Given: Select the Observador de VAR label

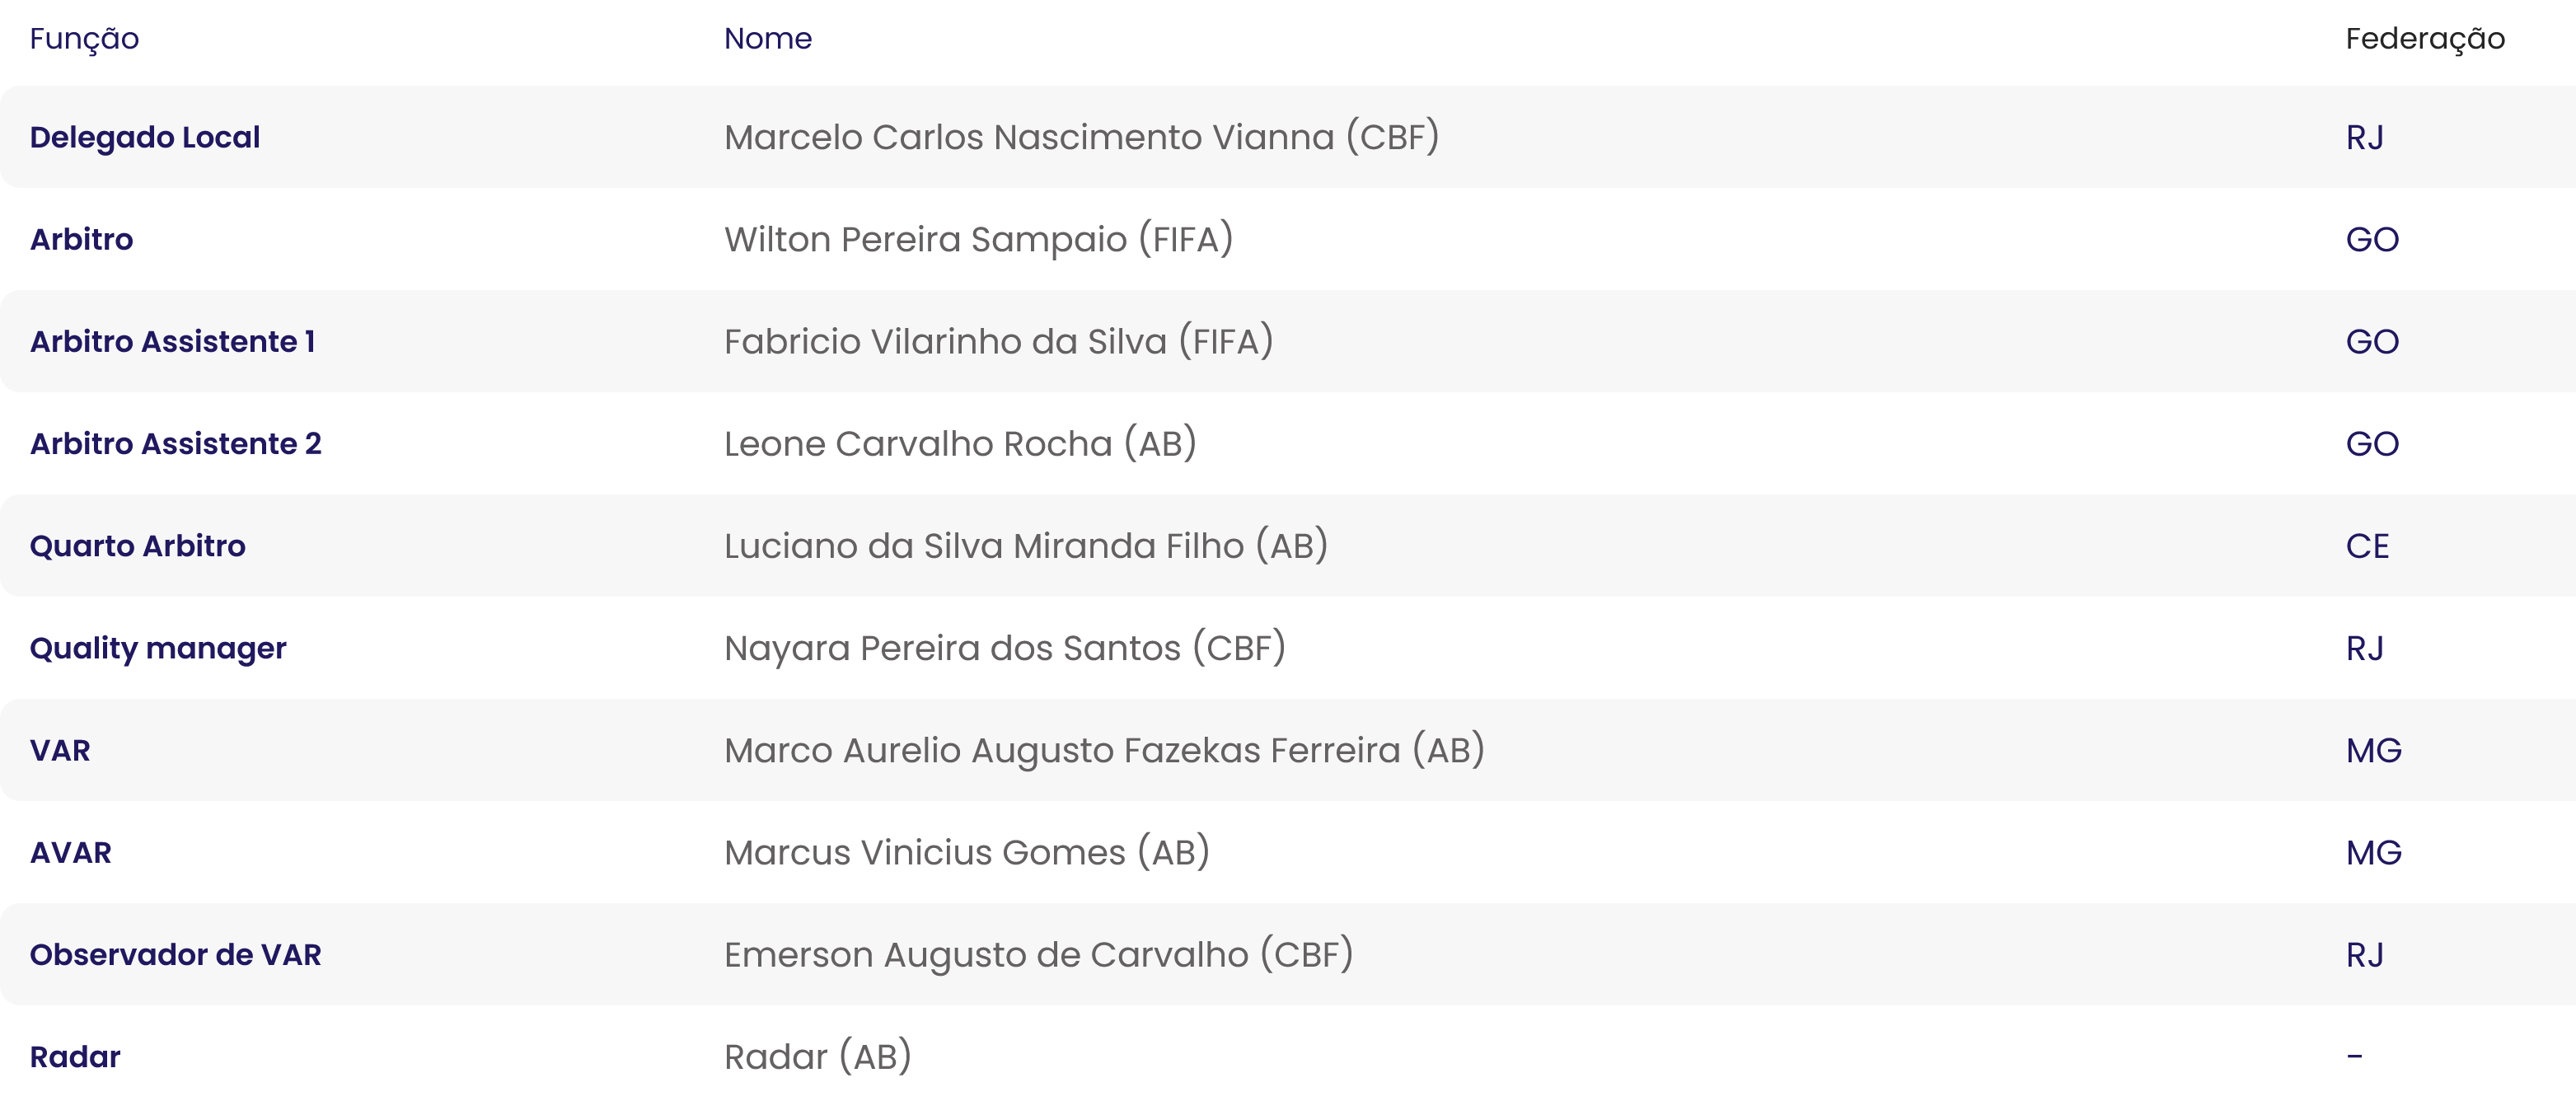Looking at the screenshot, I should pyautogui.click(x=175, y=954).
